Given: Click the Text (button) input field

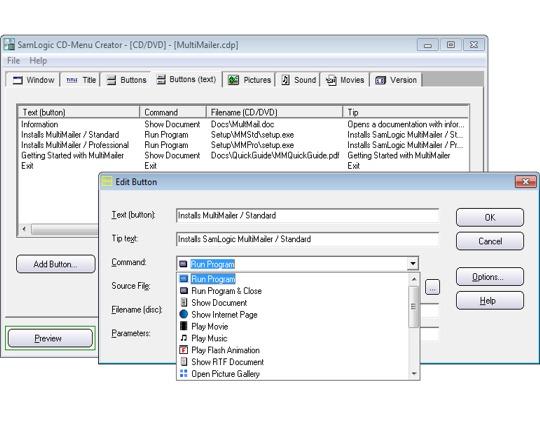Looking at the screenshot, I should pyautogui.click(x=307, y=216).
